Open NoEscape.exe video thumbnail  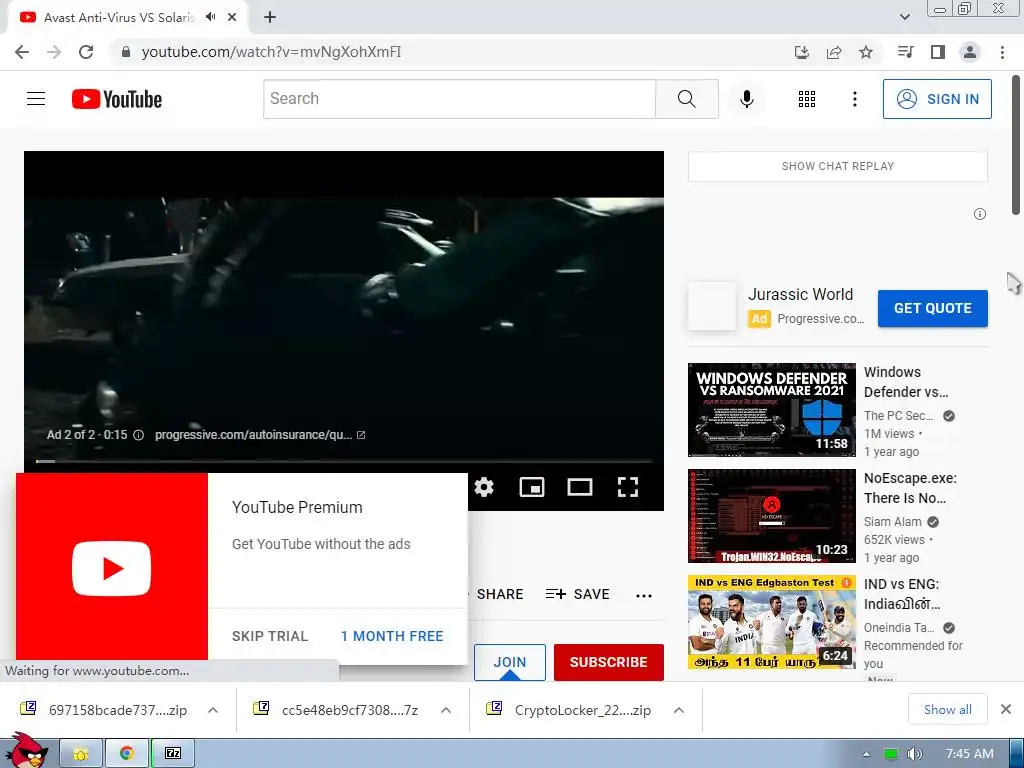[772, 516]
